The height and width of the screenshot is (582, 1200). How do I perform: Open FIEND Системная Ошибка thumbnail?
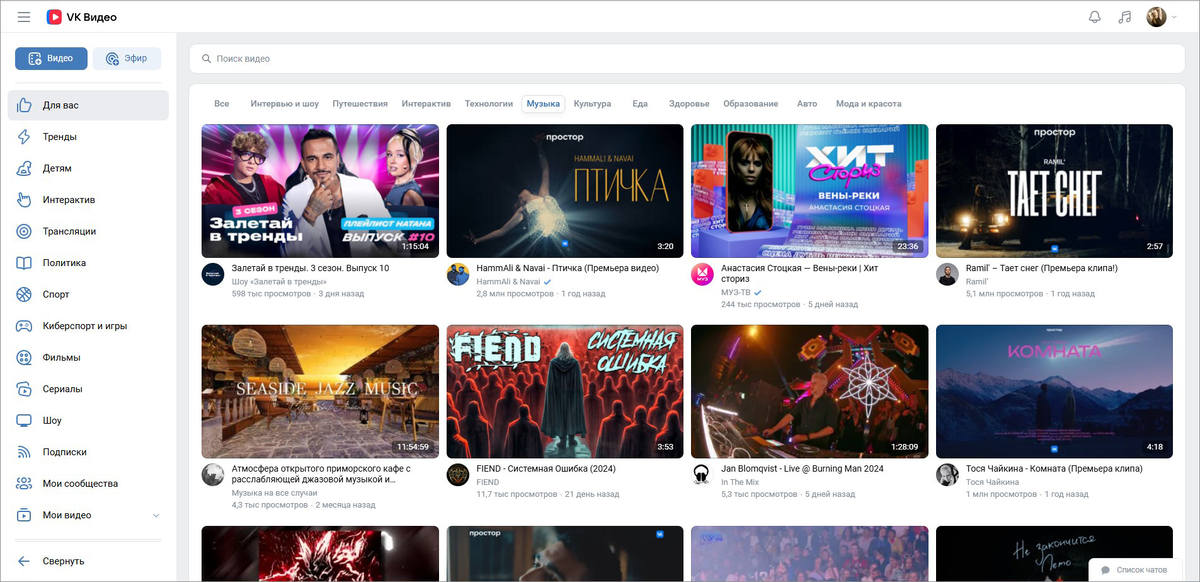pos(565,391)
